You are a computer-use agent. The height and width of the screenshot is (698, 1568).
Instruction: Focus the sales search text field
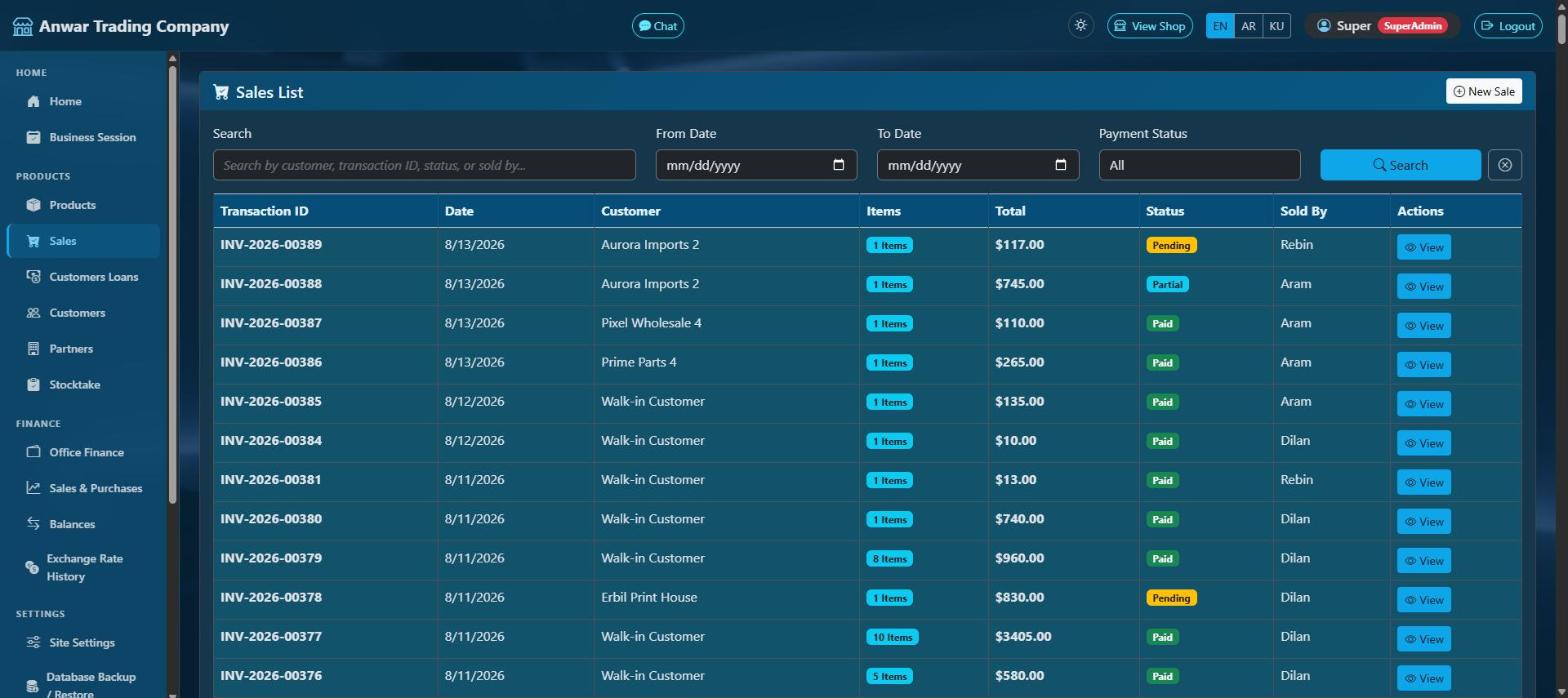424,165
